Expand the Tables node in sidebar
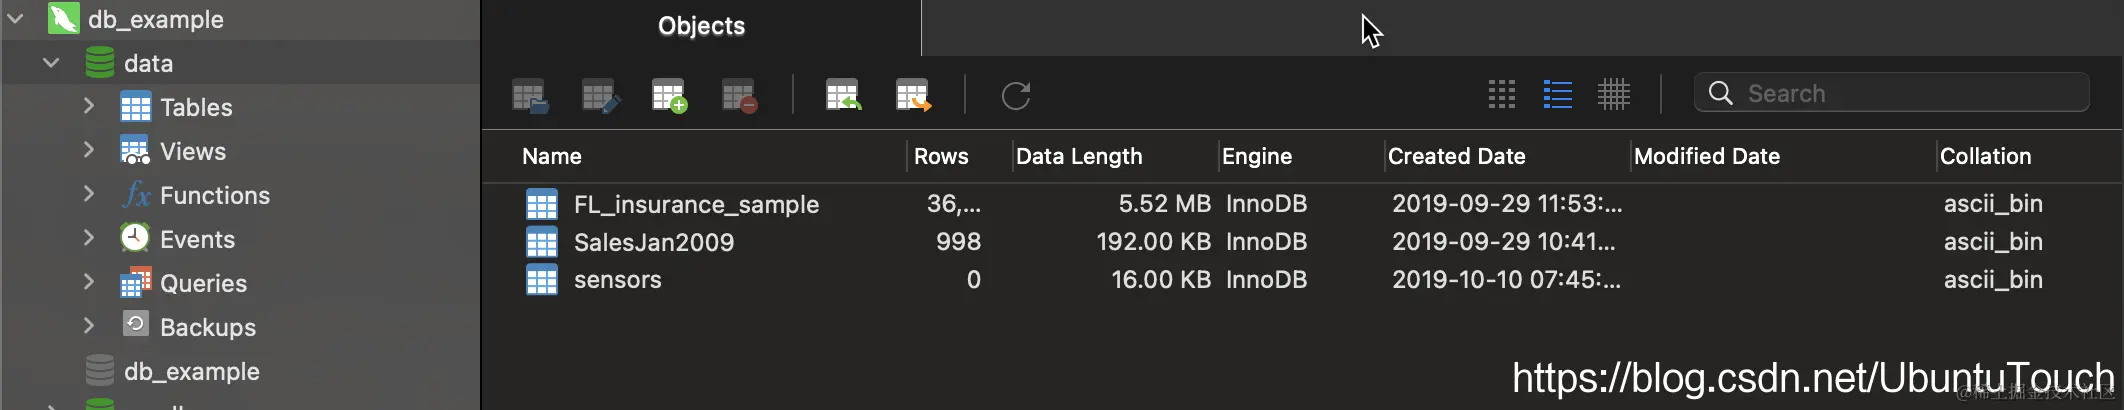The width and height of the screenshot is (2124, 410). (89, 106)
